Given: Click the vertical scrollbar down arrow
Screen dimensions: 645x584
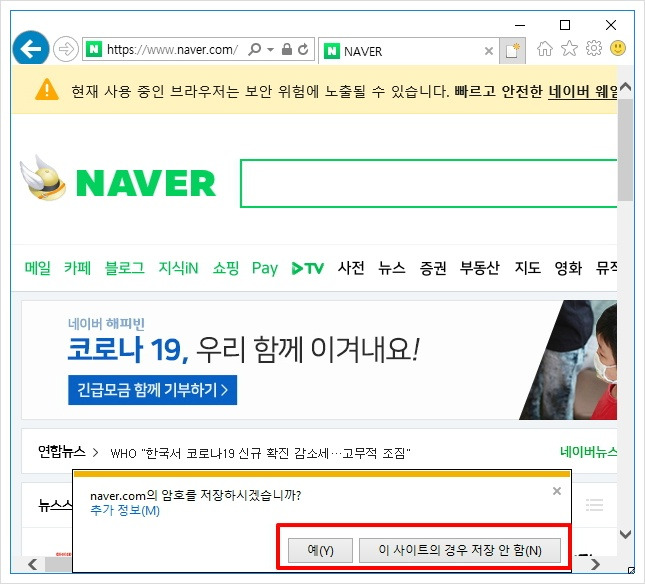Looking at the screenshot, I should pos(625,535).
